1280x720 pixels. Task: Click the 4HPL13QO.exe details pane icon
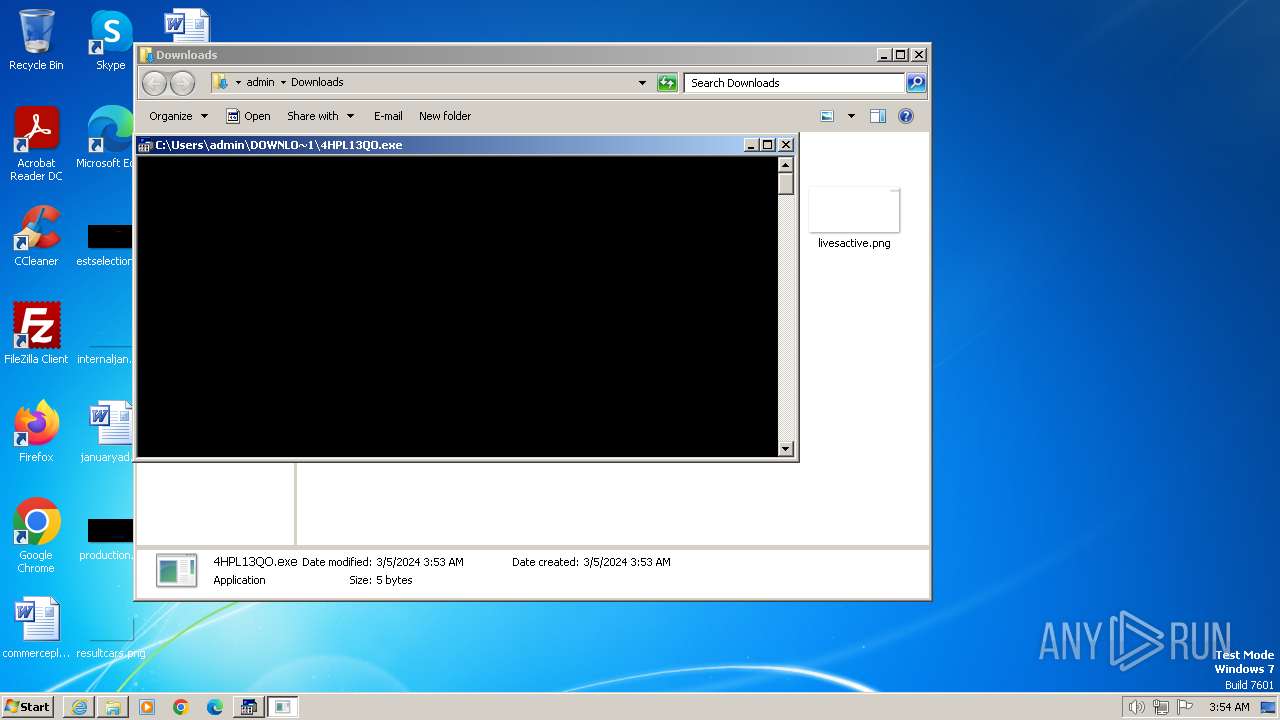177,571
